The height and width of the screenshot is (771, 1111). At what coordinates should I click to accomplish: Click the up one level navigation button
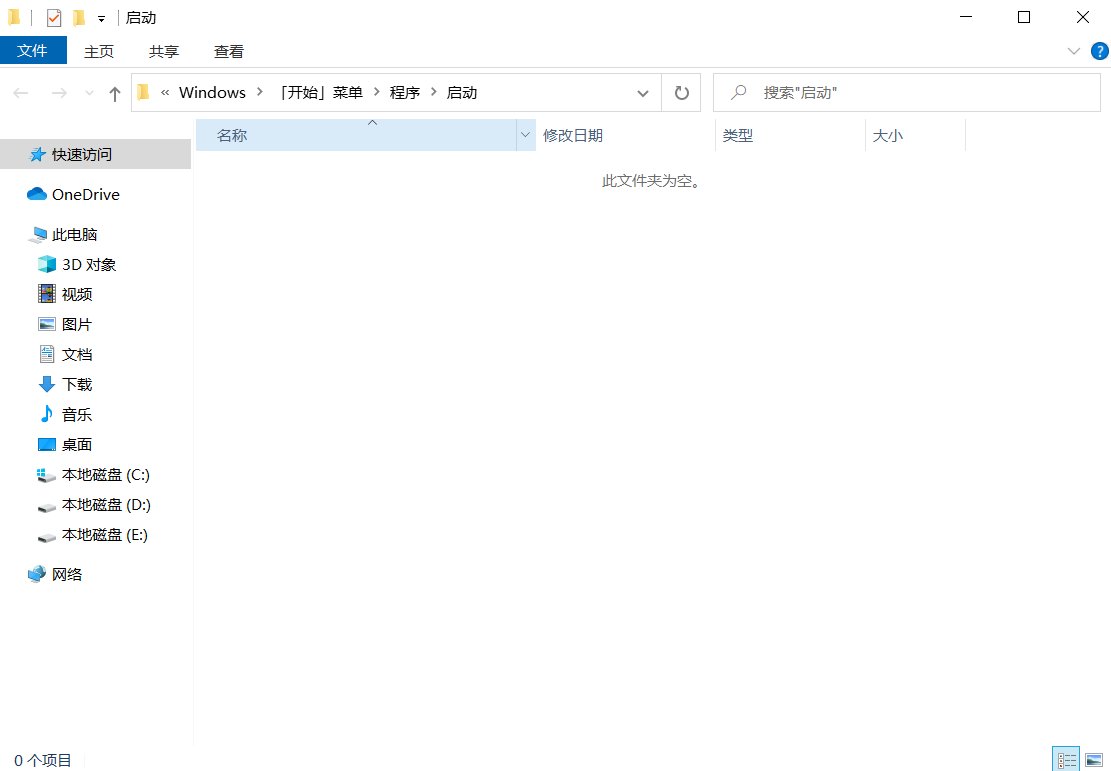[114, 92]
